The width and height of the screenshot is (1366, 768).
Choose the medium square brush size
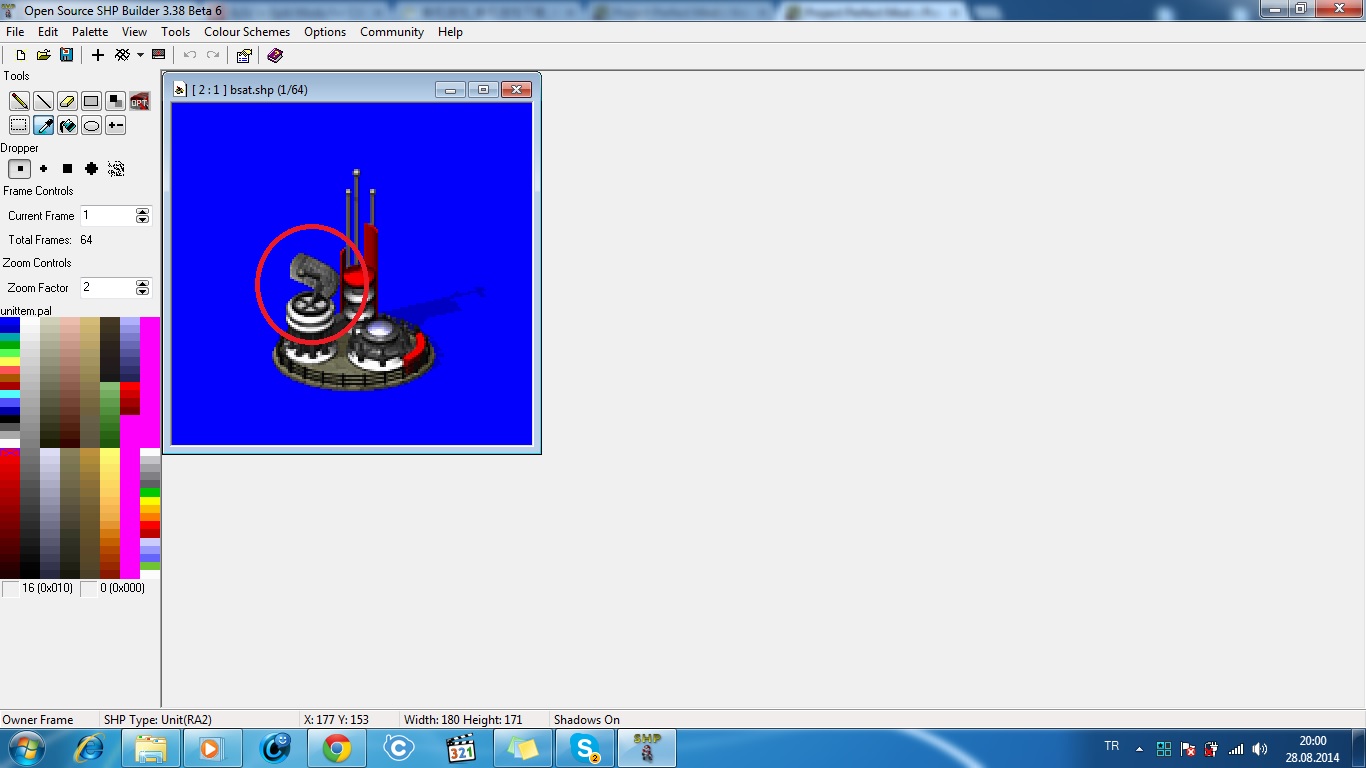pyautogui.click(x=67, y=169)
